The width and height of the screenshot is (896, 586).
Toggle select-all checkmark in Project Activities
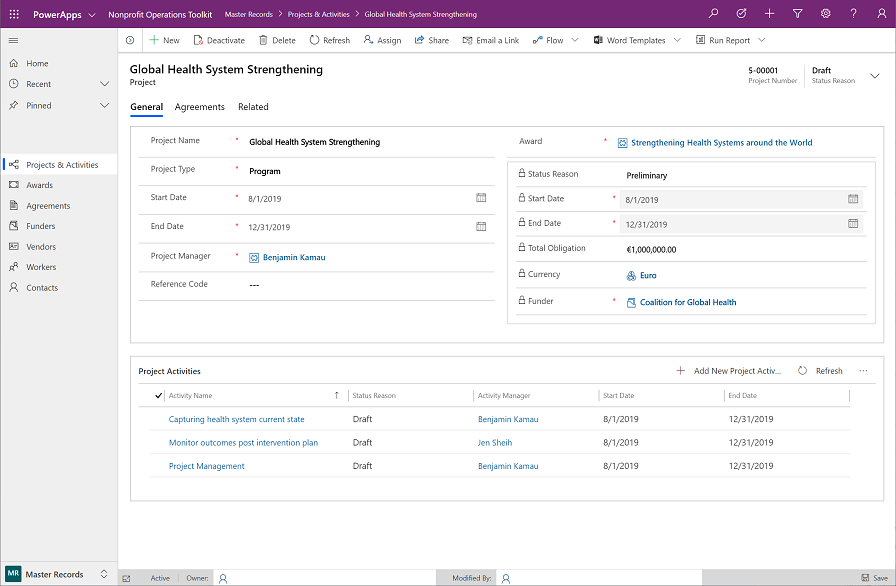point(159,396)
